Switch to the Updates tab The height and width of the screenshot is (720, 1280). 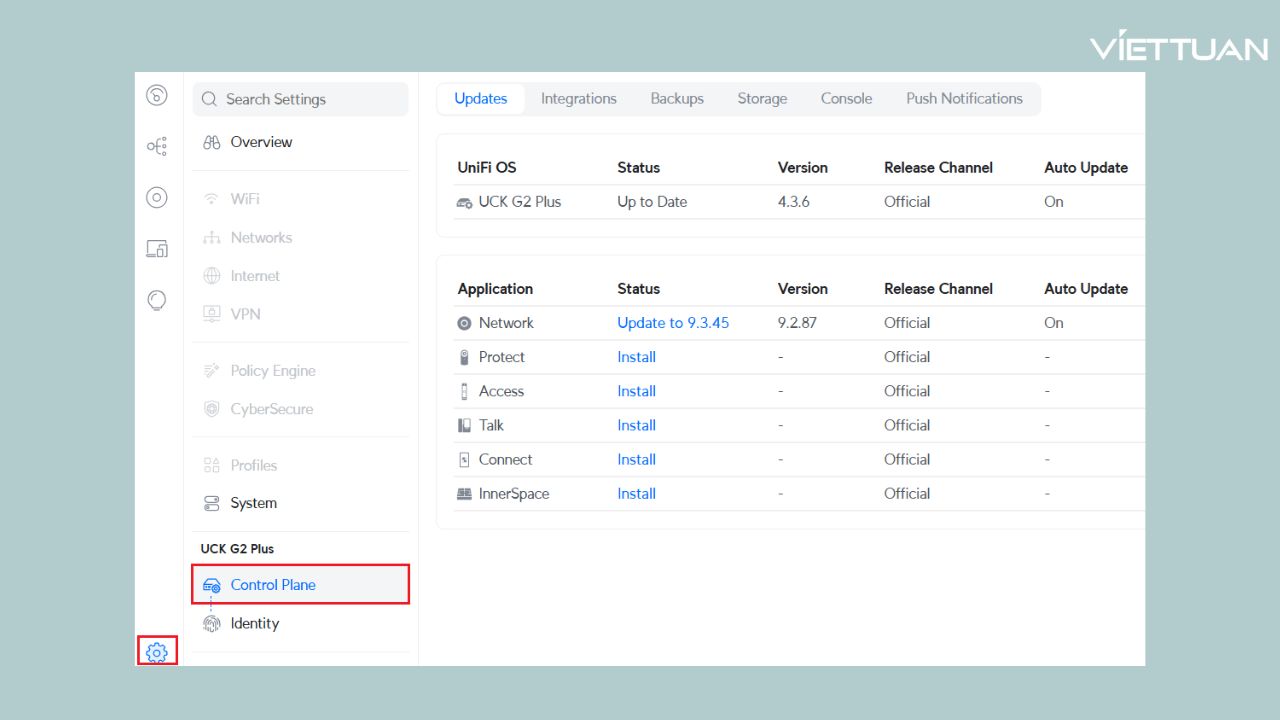[x=481, y=98]
